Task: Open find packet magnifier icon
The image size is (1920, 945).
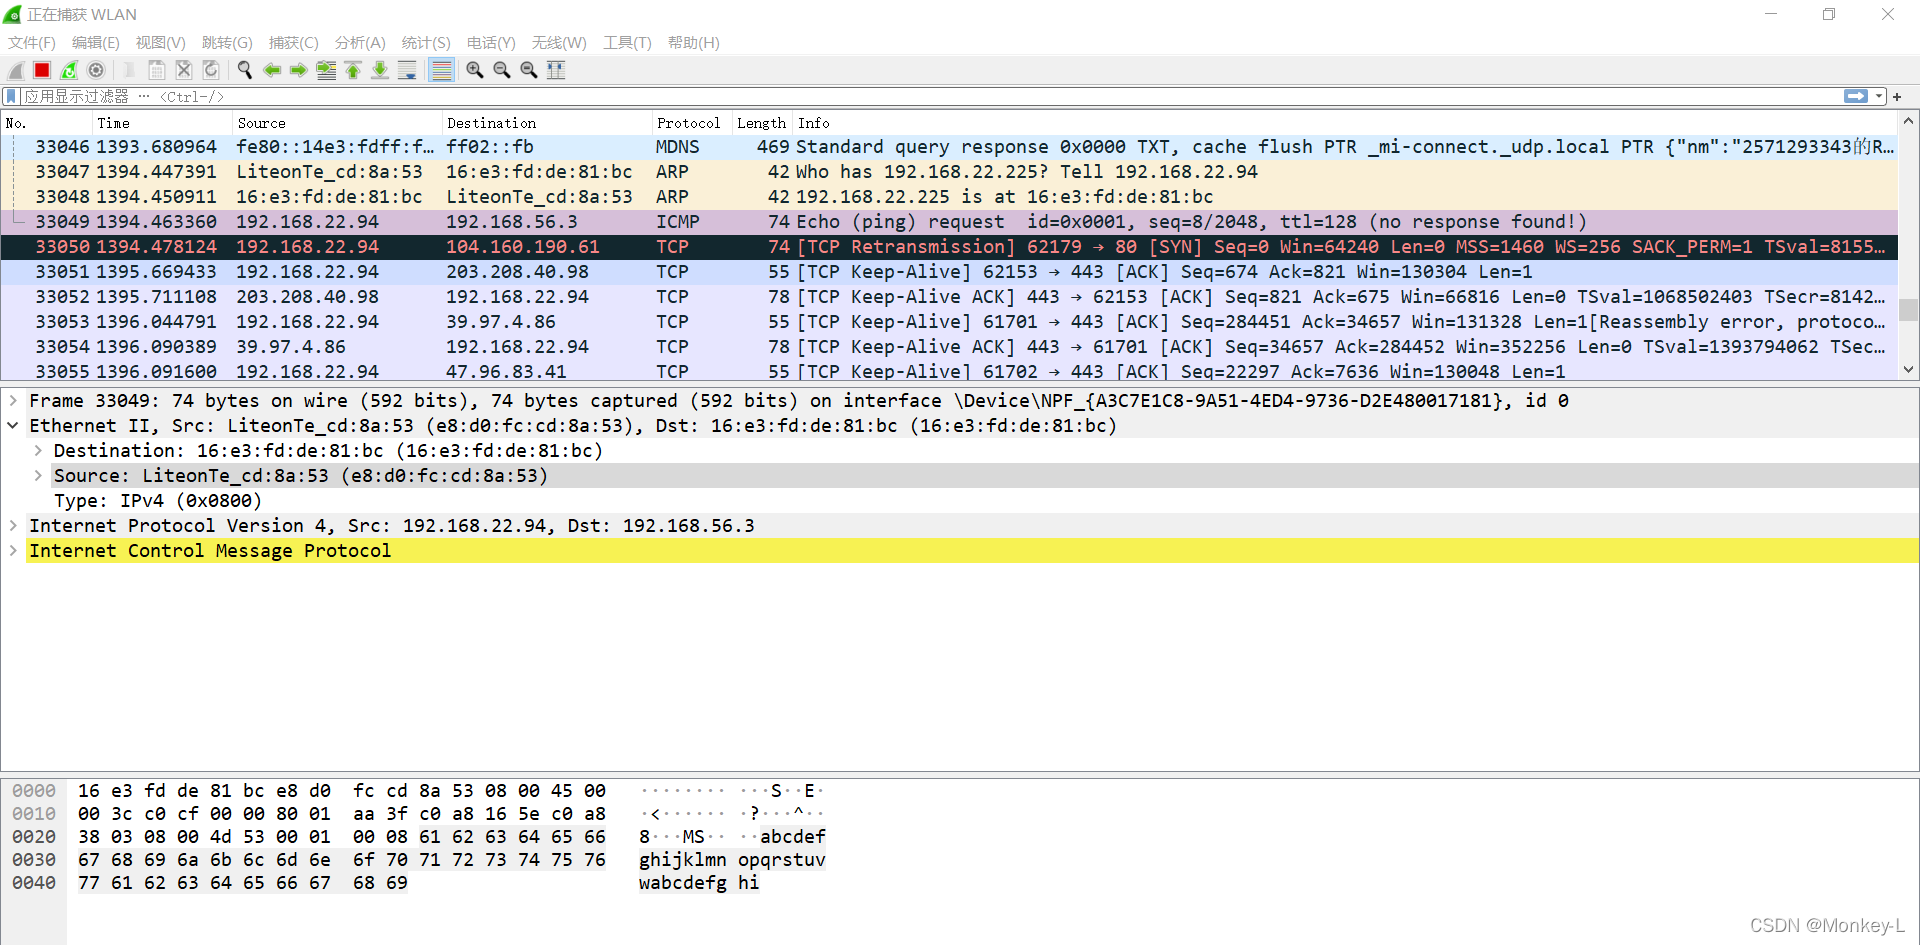Action: (x=244, y=70)
